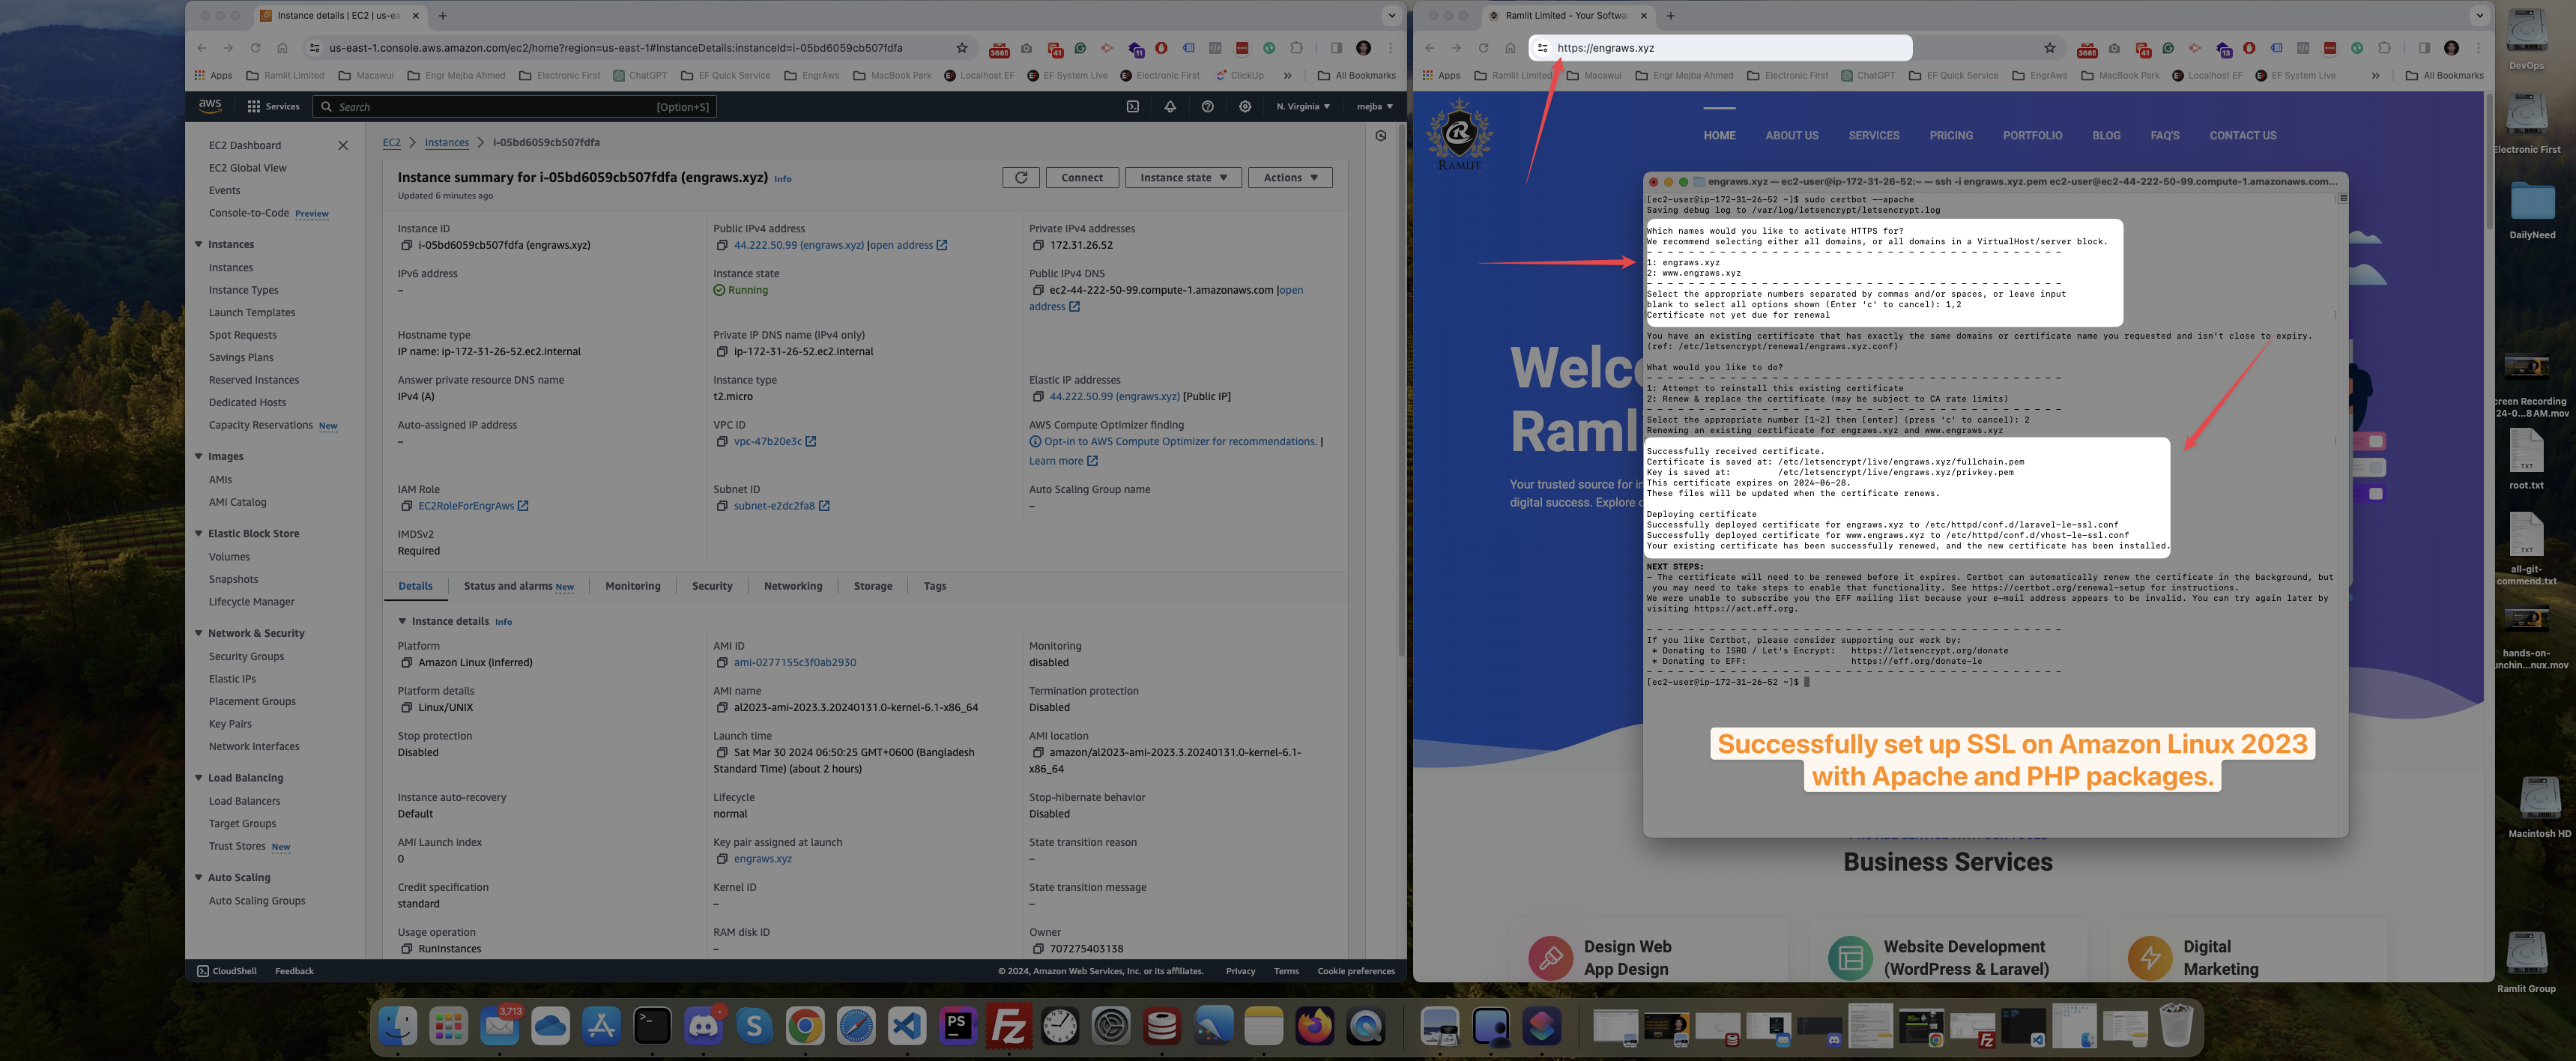Click the Connect button
This screenshot has width=2576, height=1061.
coord(1081,177)
